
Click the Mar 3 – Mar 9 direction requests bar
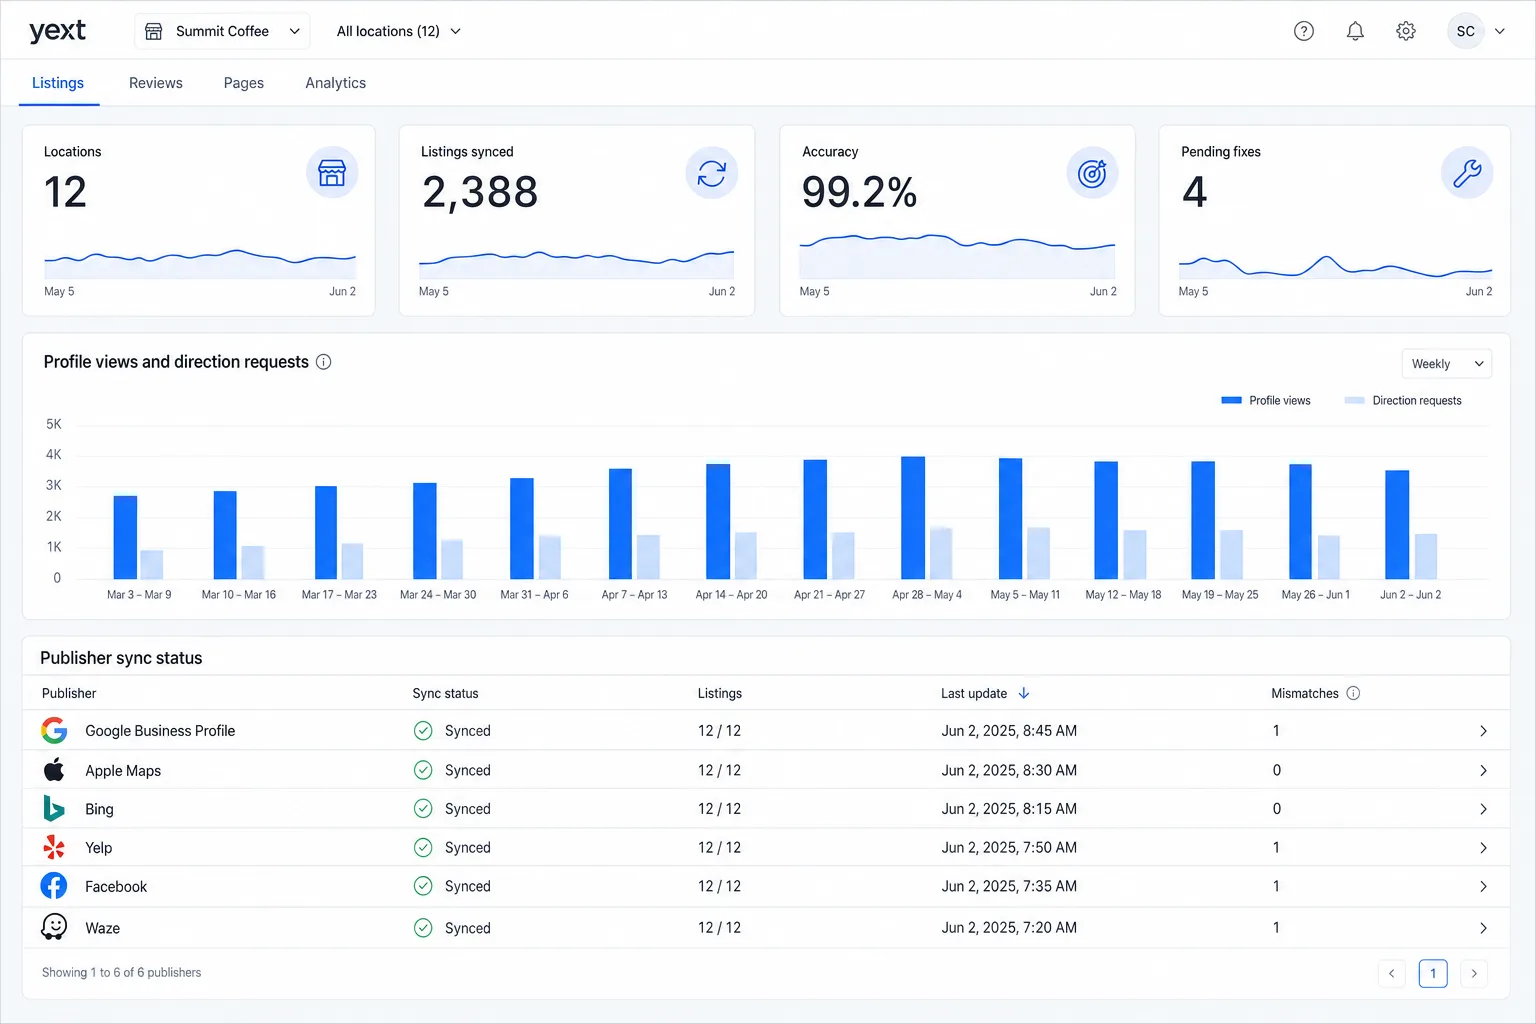[152, 565]
